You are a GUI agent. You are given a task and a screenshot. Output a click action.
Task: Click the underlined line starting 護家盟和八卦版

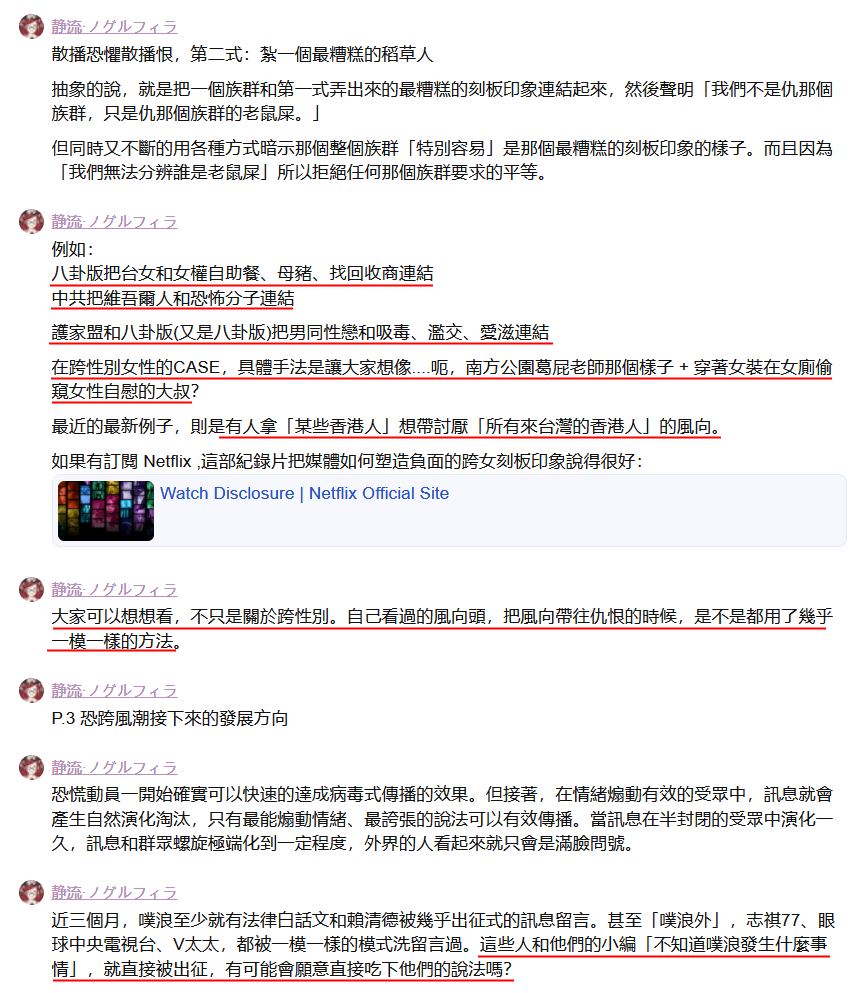coord(300,332)
